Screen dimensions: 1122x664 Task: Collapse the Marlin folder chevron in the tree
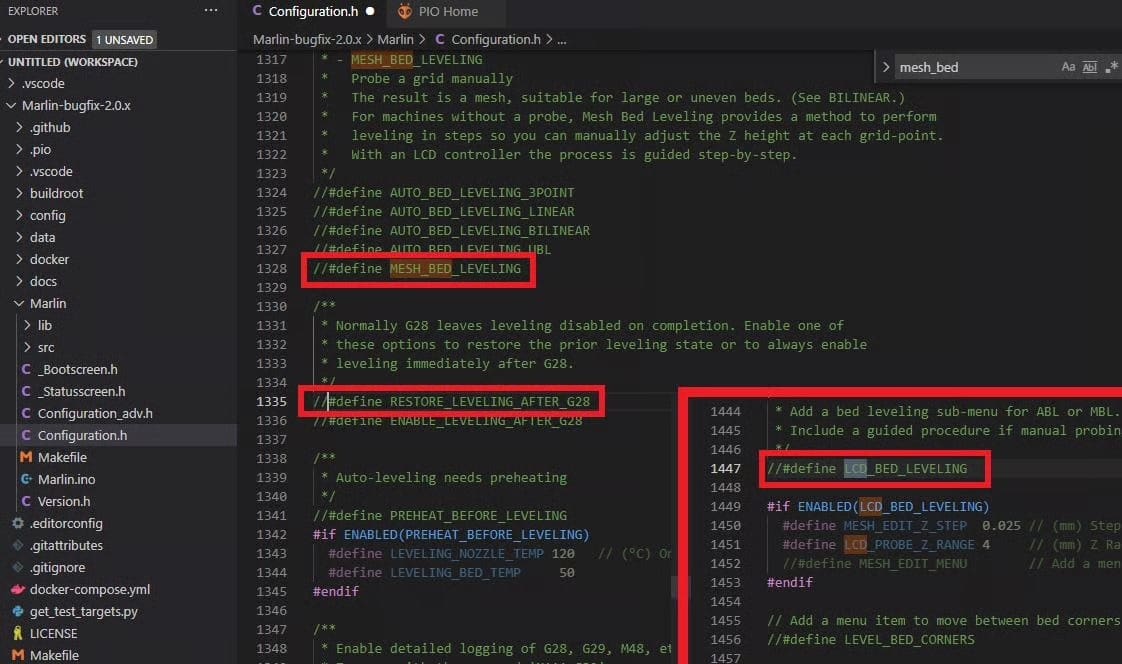pyautogui.click(x=19, y=303)
